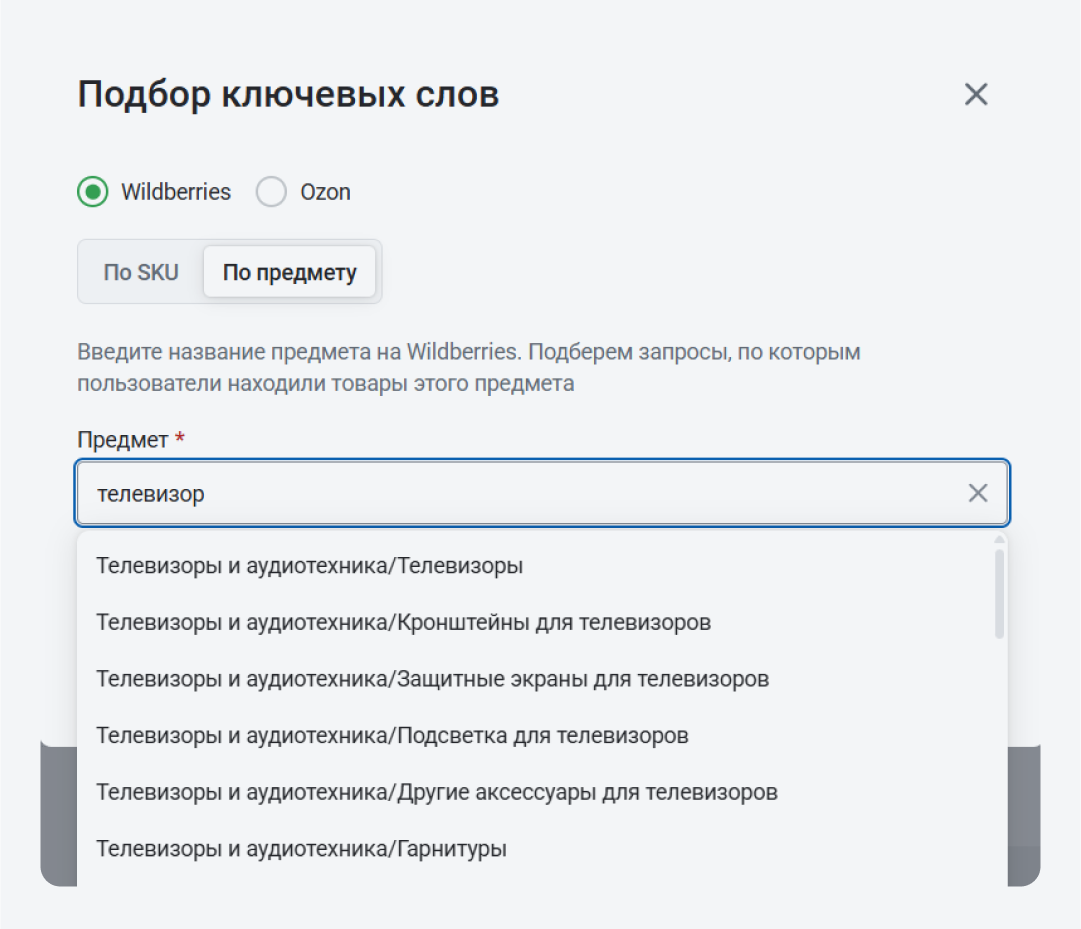1081x929 pixels.
Task: Click the suggestions list scrollbar thumb
Action: pos(999,594)
